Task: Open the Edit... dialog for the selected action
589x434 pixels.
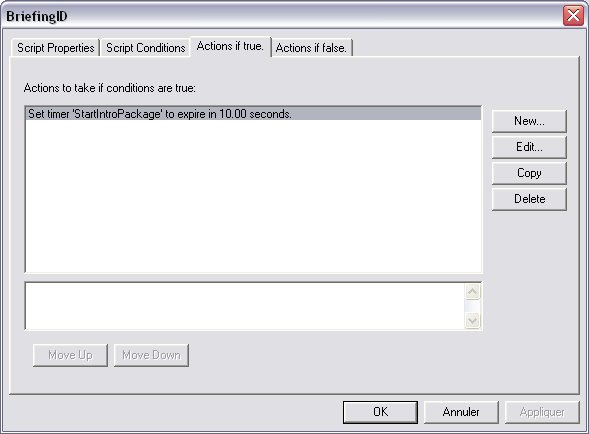Action: 529,147
